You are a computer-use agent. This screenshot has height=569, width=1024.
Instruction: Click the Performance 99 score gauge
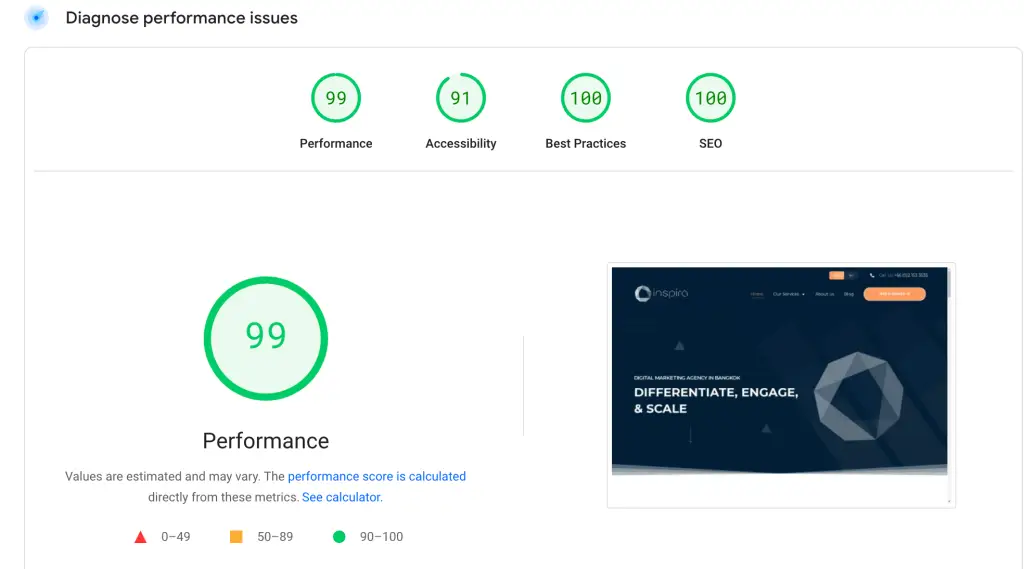[335, 98]
